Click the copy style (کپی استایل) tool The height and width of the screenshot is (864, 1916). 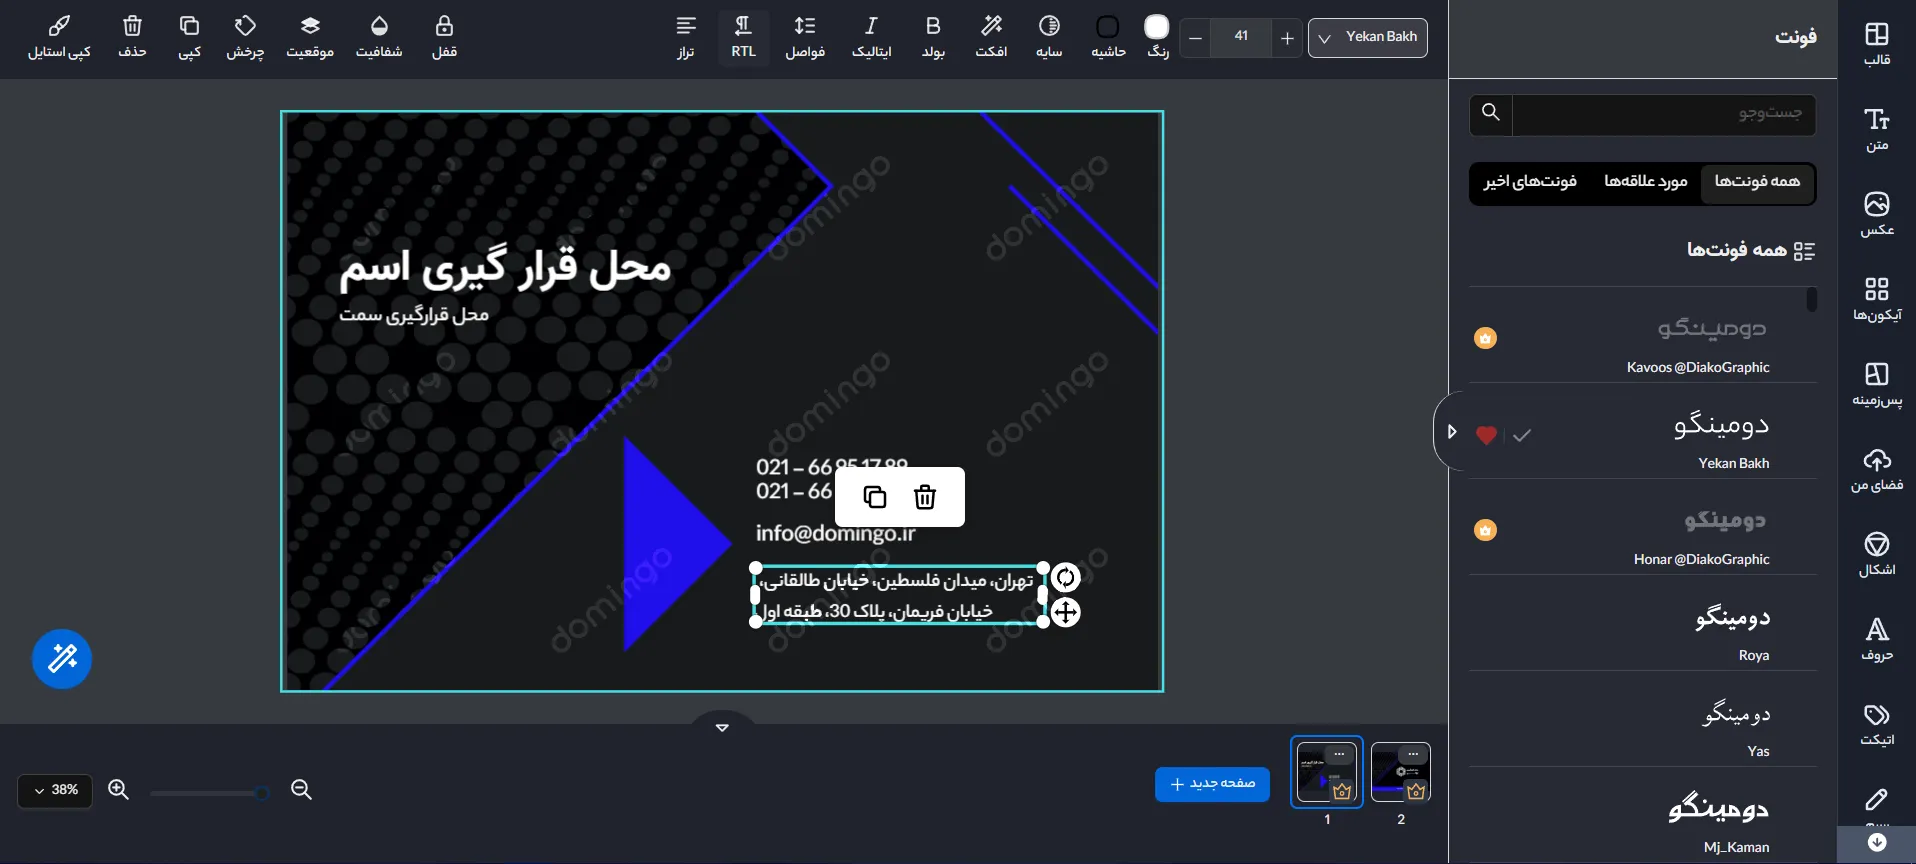click(59, 37)
